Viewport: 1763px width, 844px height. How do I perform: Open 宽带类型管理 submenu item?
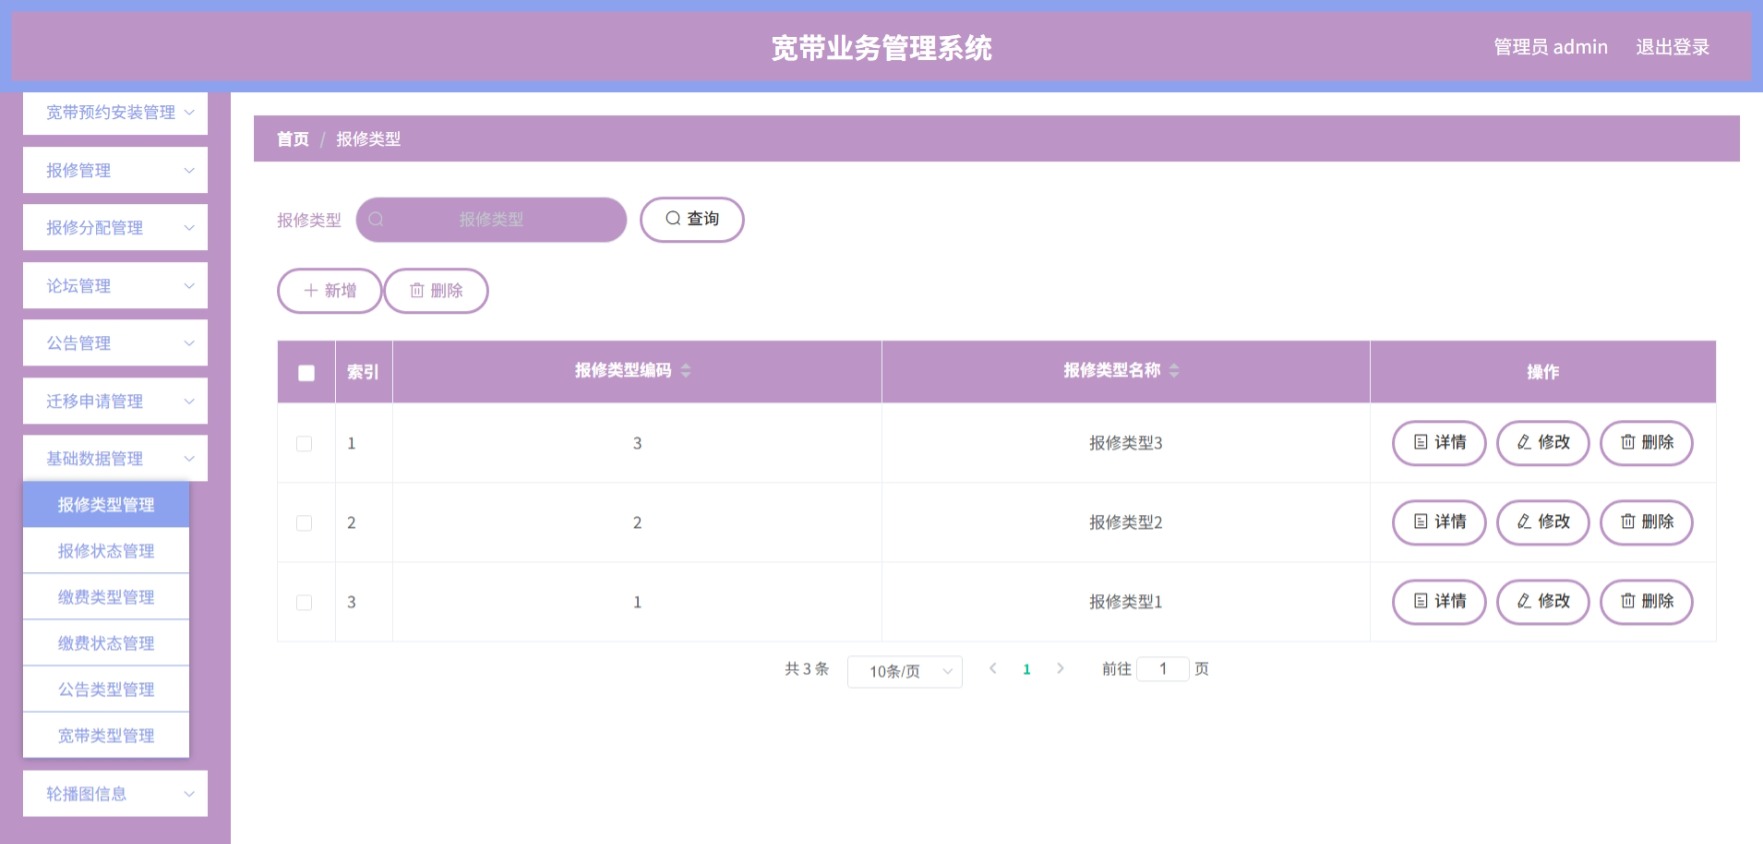(106, 736)
